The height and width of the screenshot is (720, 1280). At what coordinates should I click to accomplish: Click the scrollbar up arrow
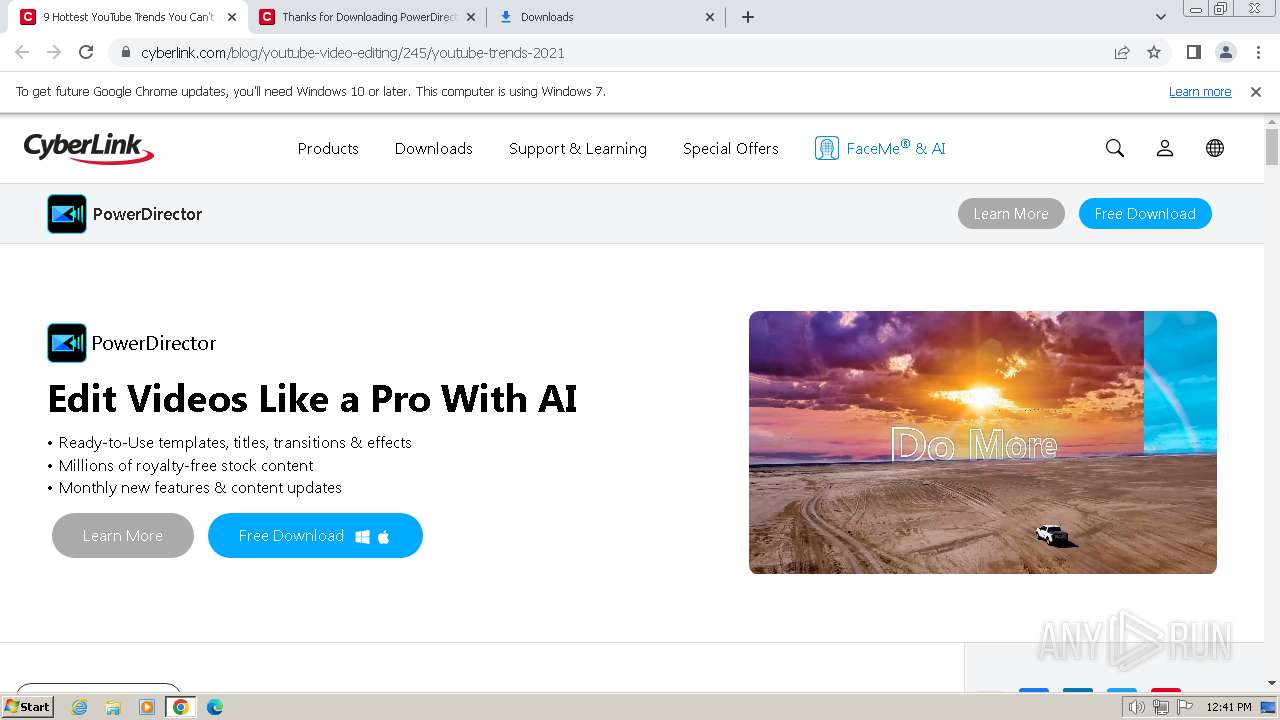point(1272,121)
